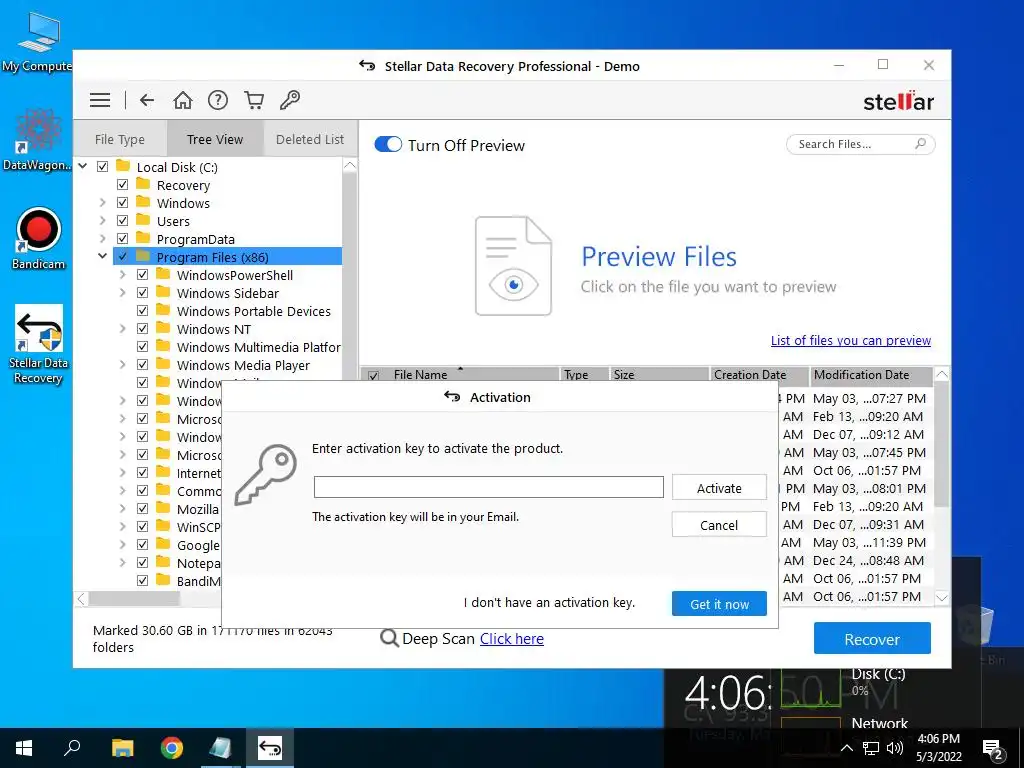Toggle the Turn Off Preview switch
1024x768 pixels.
click(x=388, y=144)
